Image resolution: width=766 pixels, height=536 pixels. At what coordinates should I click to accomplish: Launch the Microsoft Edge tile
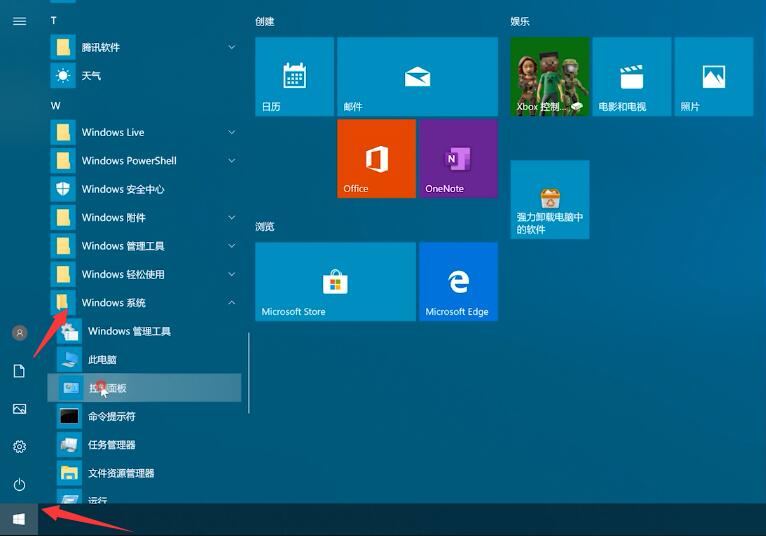click(x=459, y=282)
